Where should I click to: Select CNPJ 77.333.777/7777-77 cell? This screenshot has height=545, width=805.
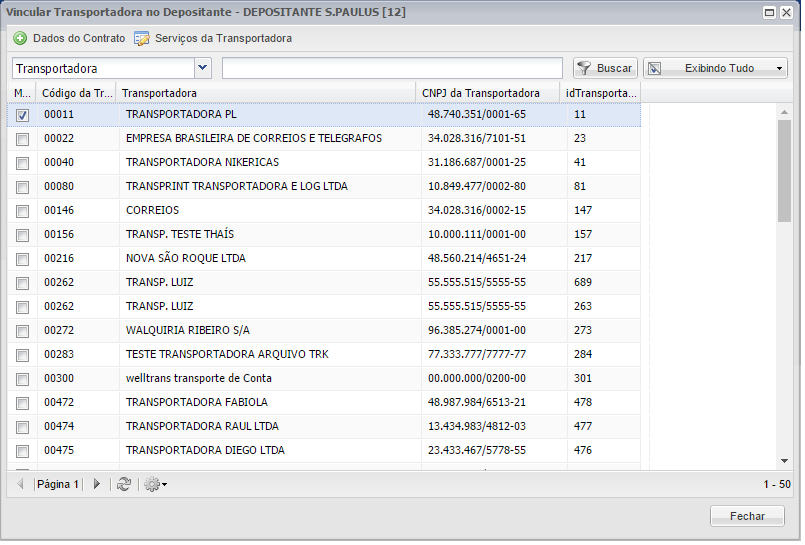click(x=494, y=354)
